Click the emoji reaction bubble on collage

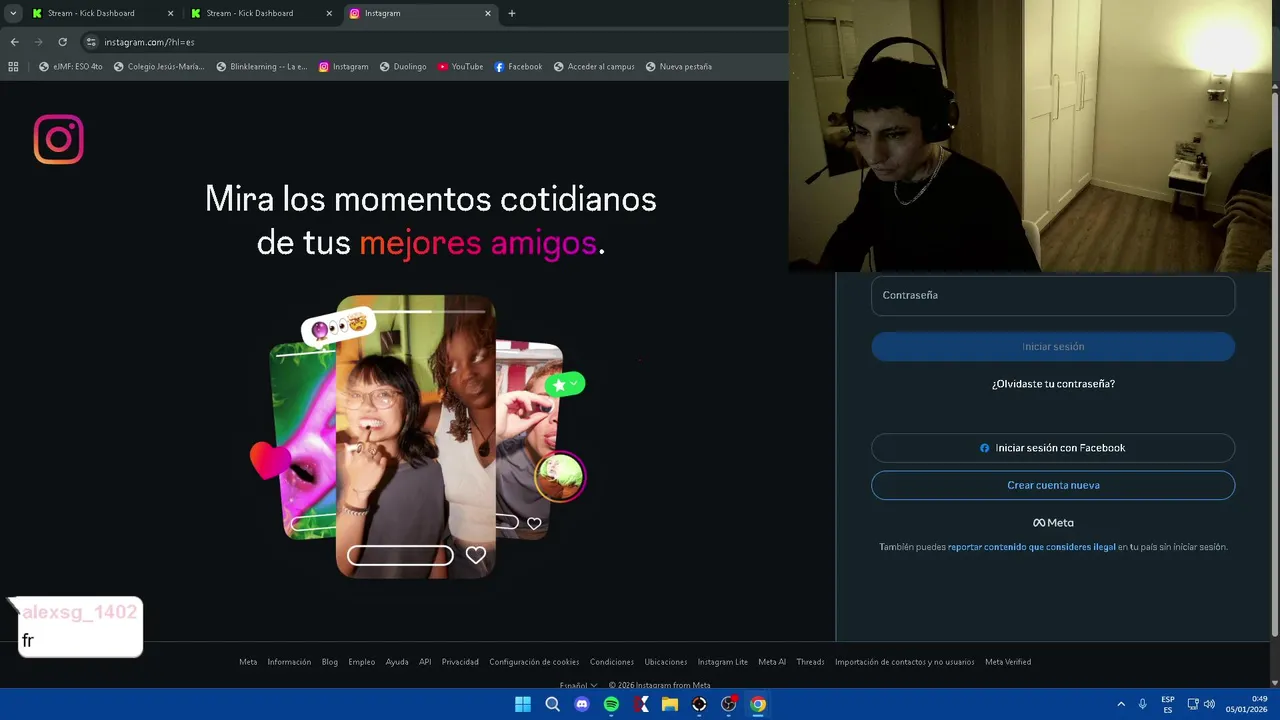pos(338,326)
